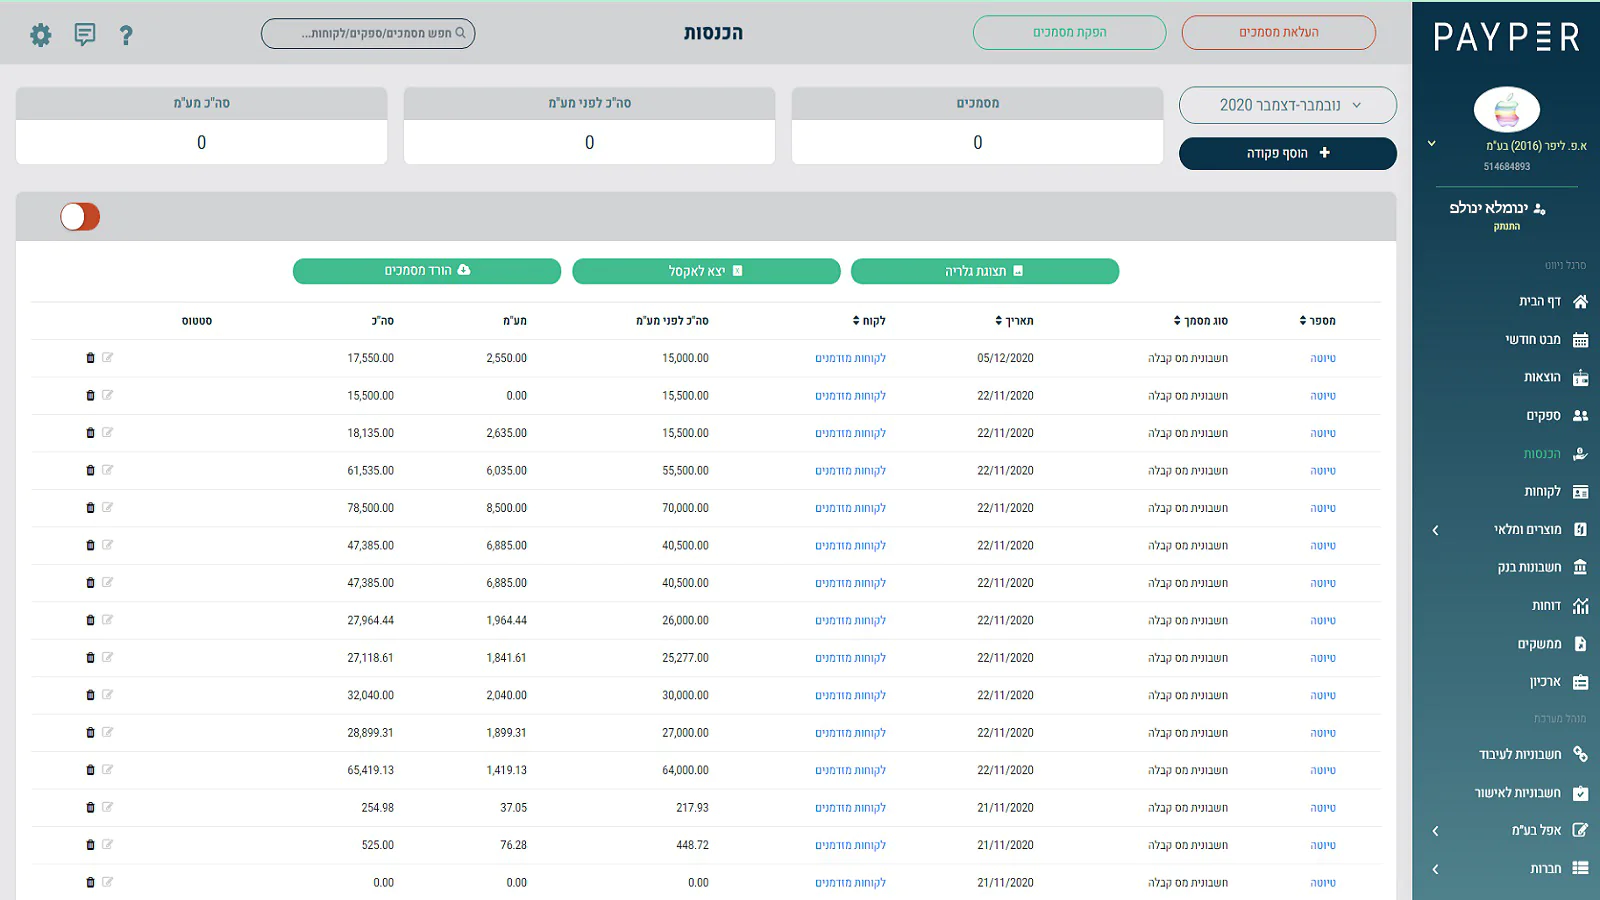Image resolution: width=1600 pixels, height=900 pixels.
Task: Open the settings gear icon
Action: click(40, 36)
